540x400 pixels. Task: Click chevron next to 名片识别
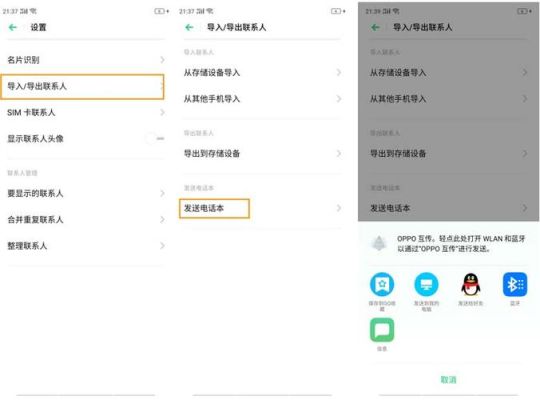(x=162, y=60)
